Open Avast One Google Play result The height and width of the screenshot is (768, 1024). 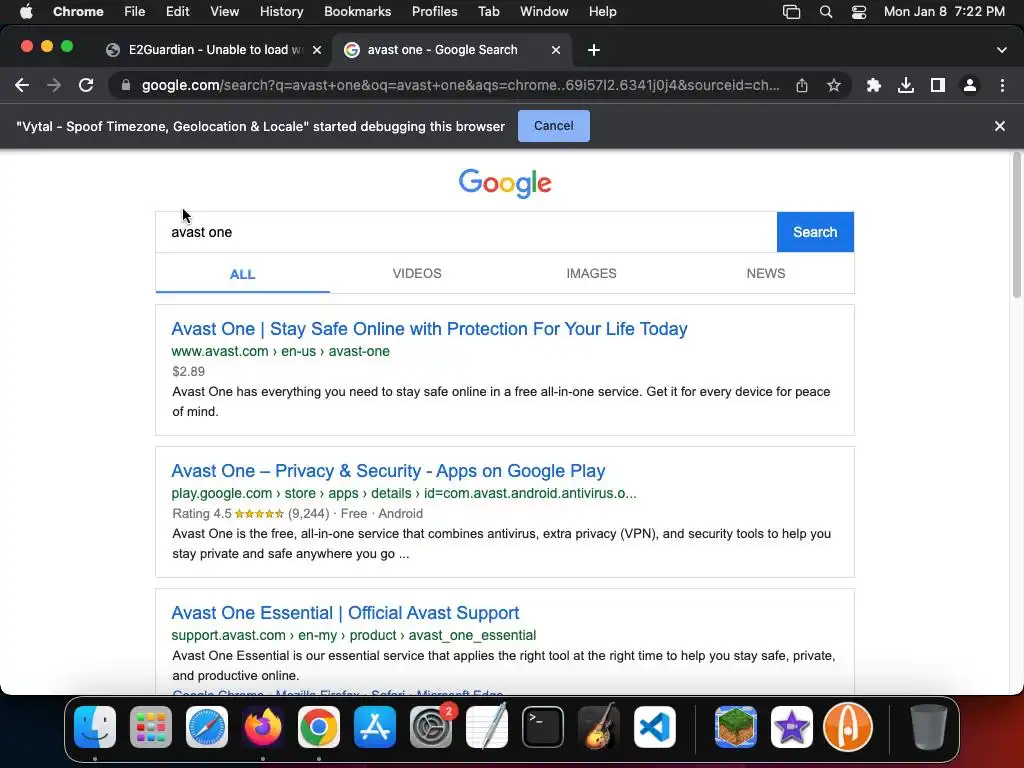[x=388, y=471]
